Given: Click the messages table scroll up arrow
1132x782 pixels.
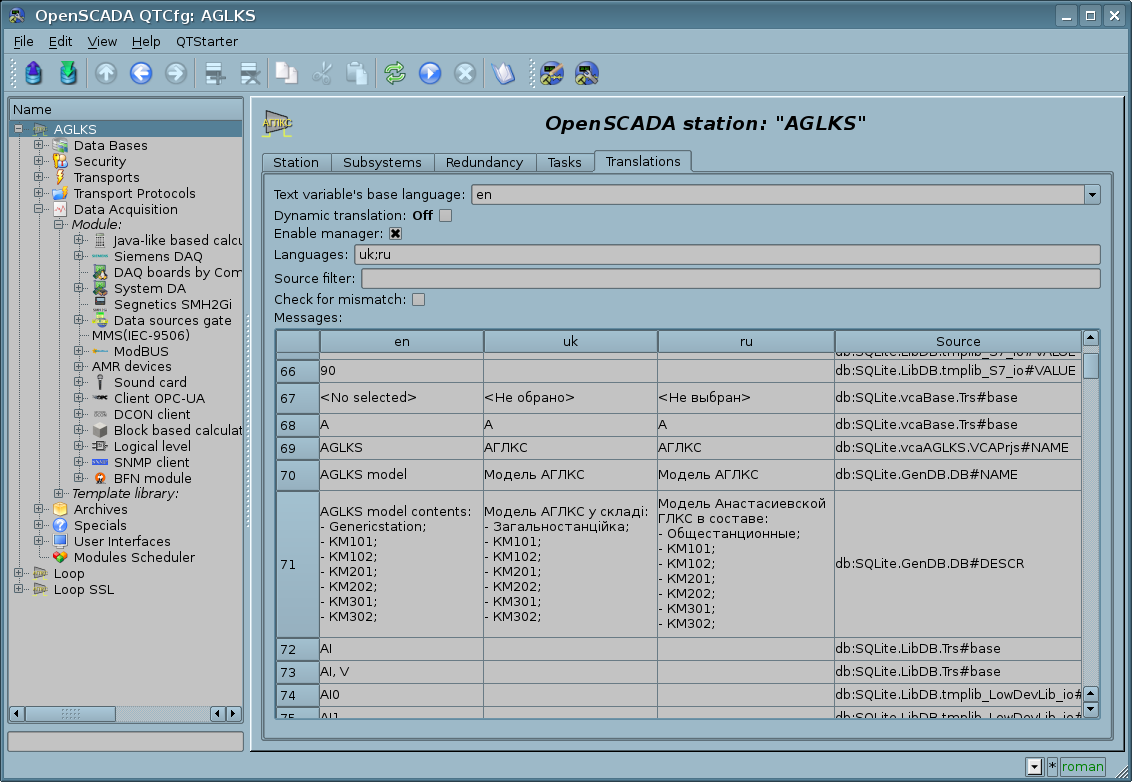Looking at the screenshot, I should (x=1091, y=337).
